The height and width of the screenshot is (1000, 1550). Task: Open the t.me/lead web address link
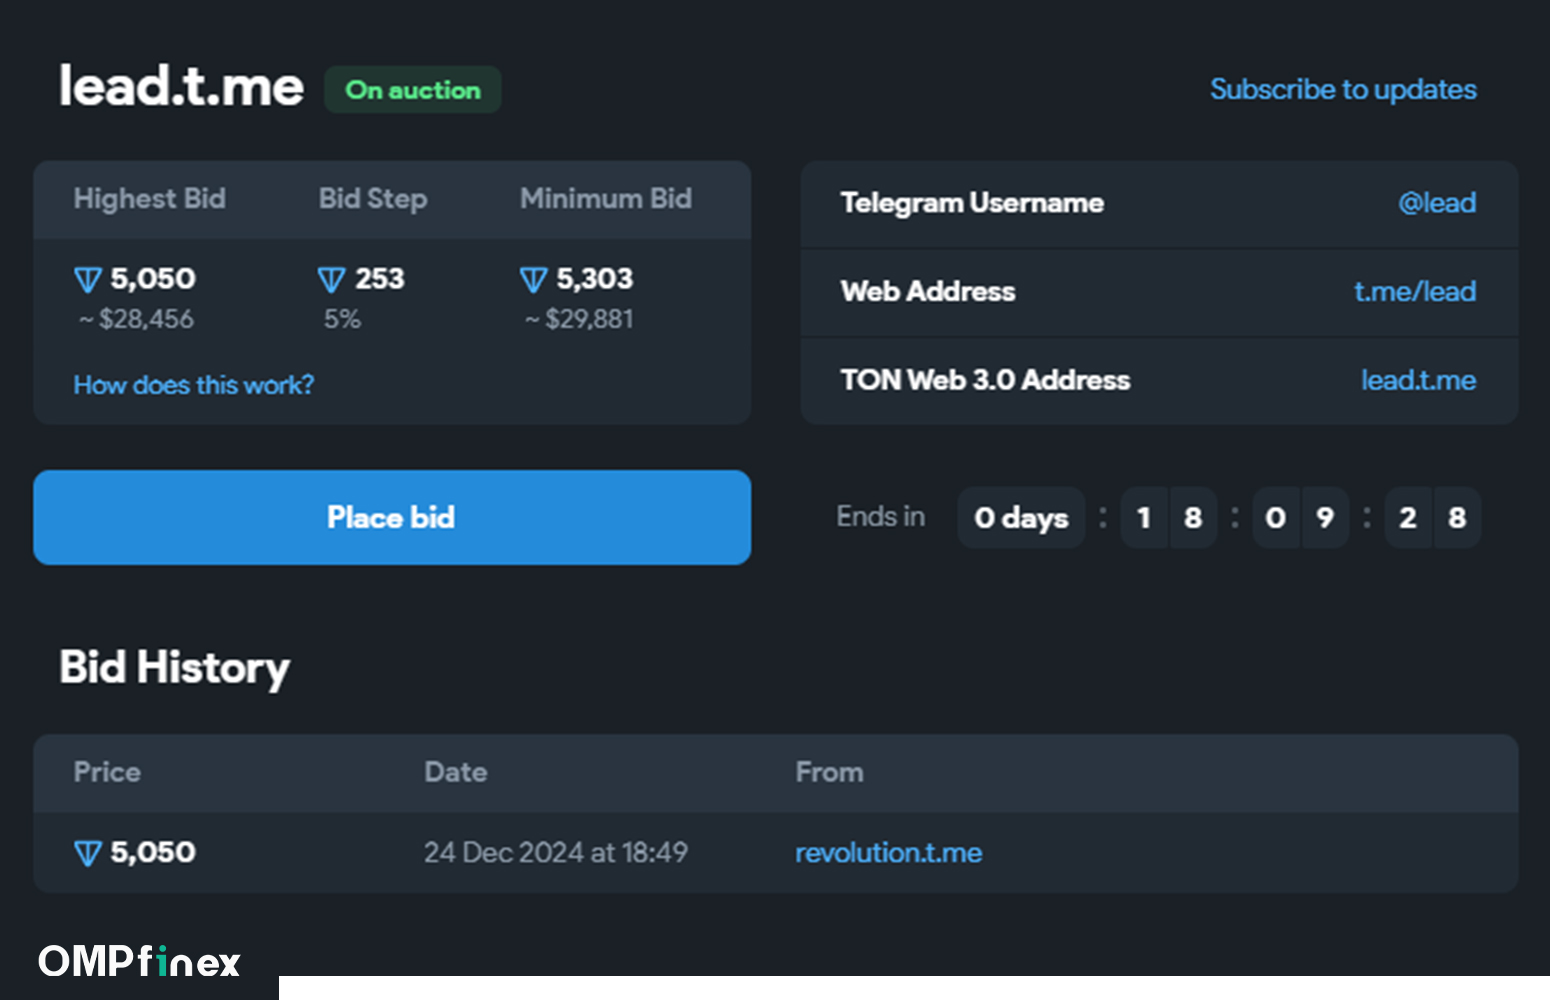coord(1414,292)
